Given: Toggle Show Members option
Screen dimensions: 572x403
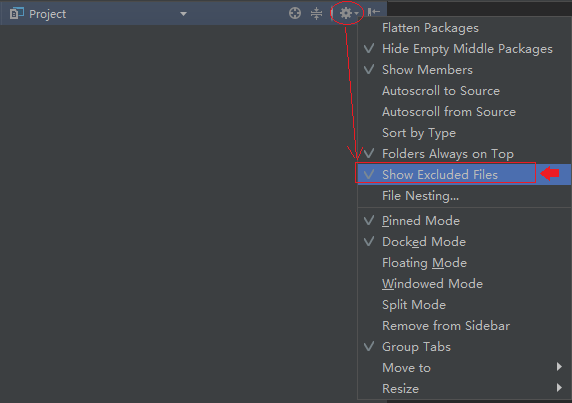Looking at the screenshot, I should pos(464,70).
